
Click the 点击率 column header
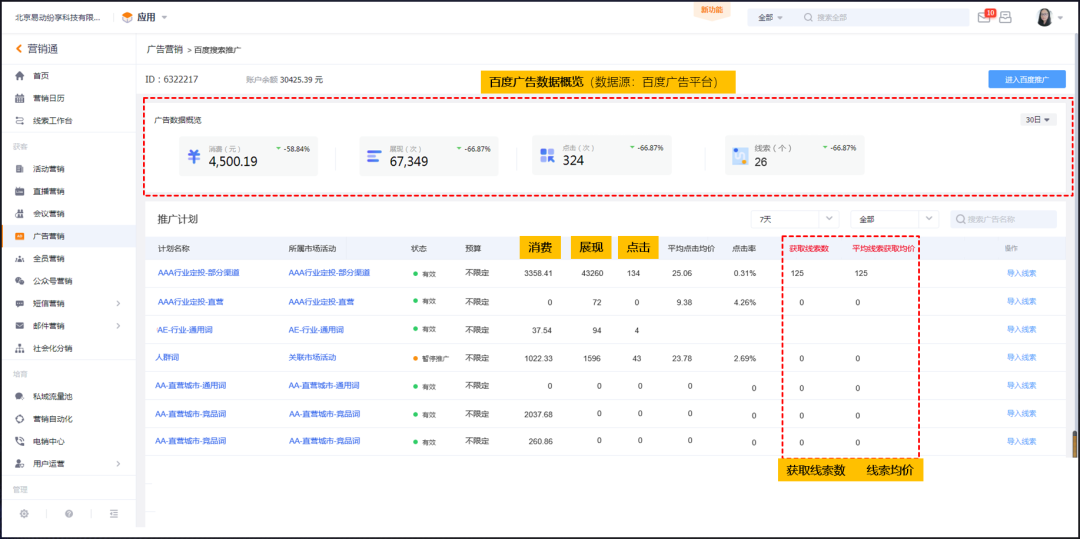744,249
